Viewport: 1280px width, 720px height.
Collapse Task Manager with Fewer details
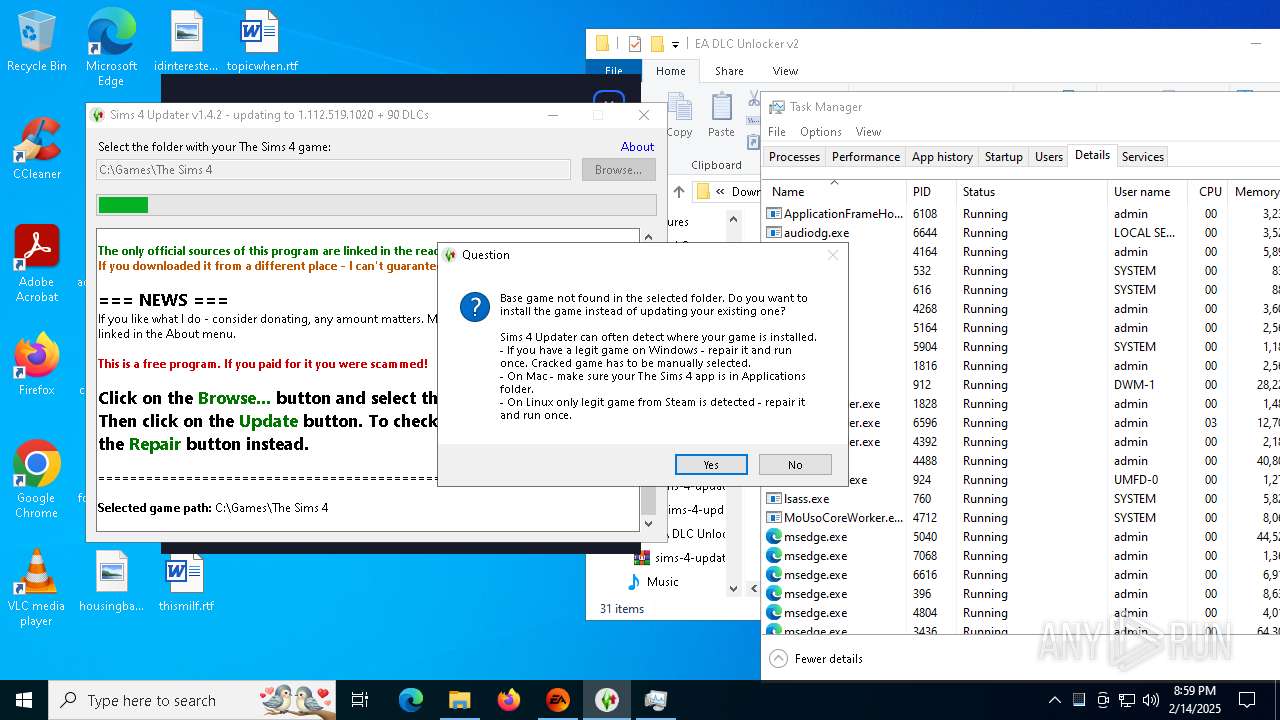pos(816,658)
